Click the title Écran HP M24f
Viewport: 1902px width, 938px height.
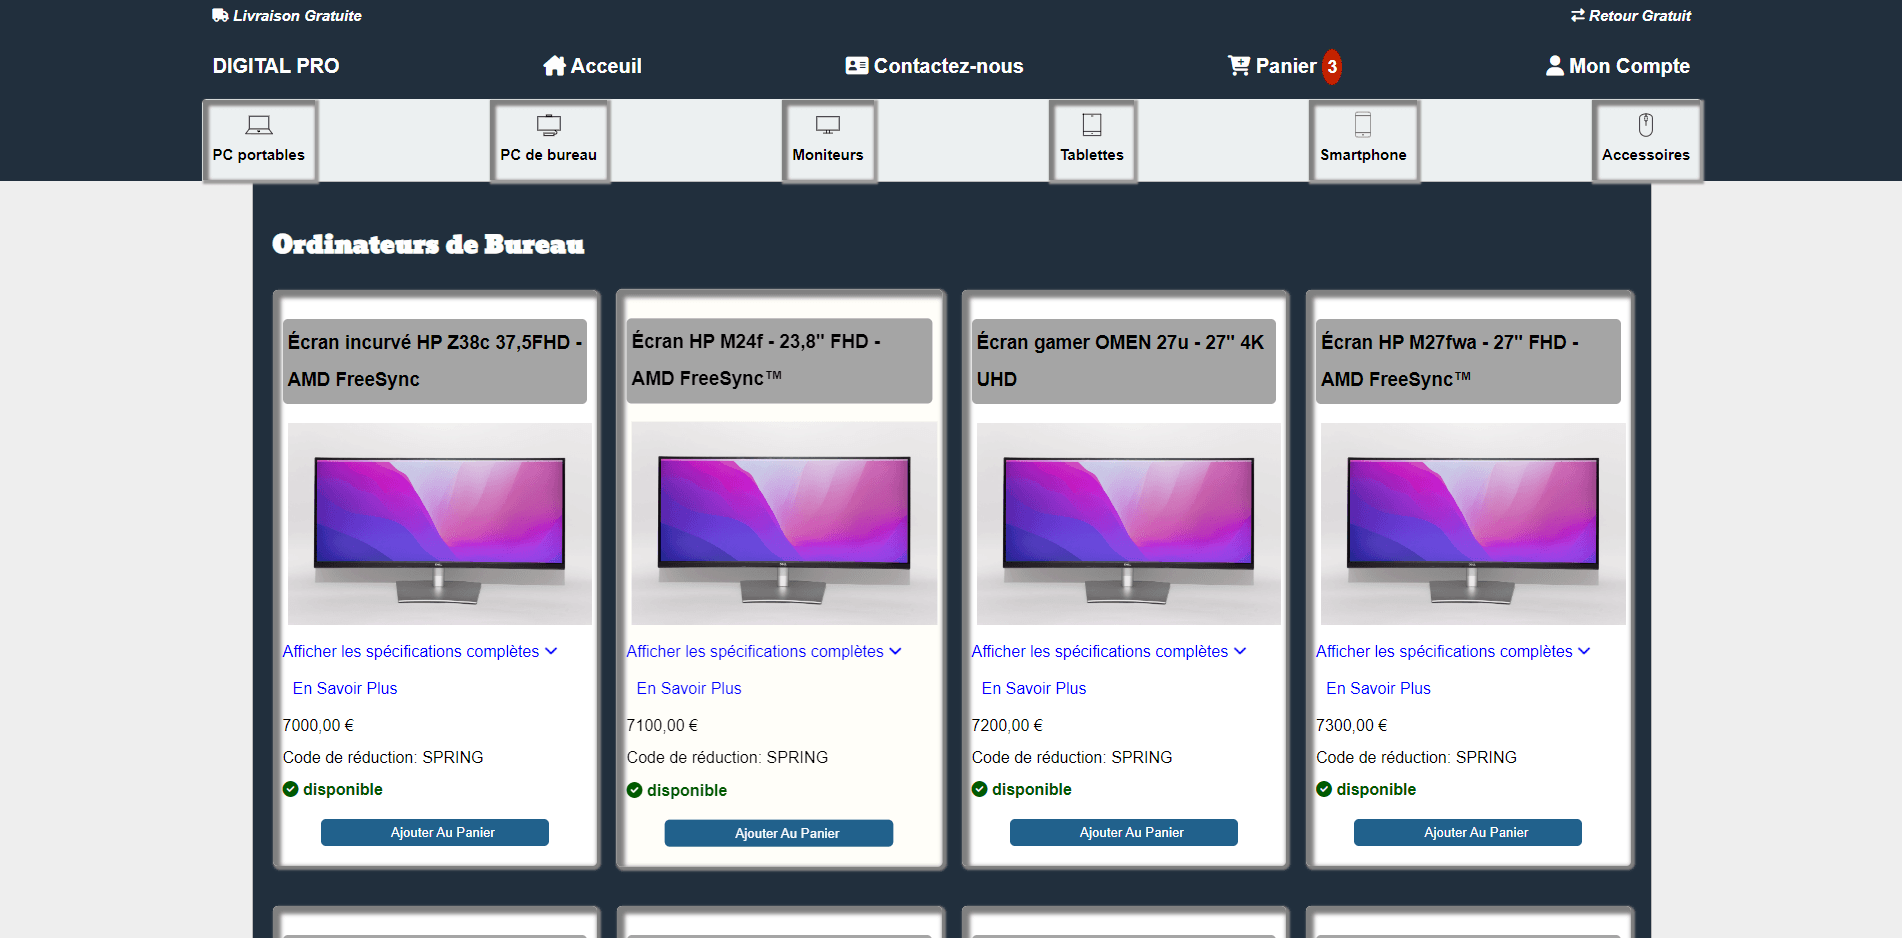779,360
